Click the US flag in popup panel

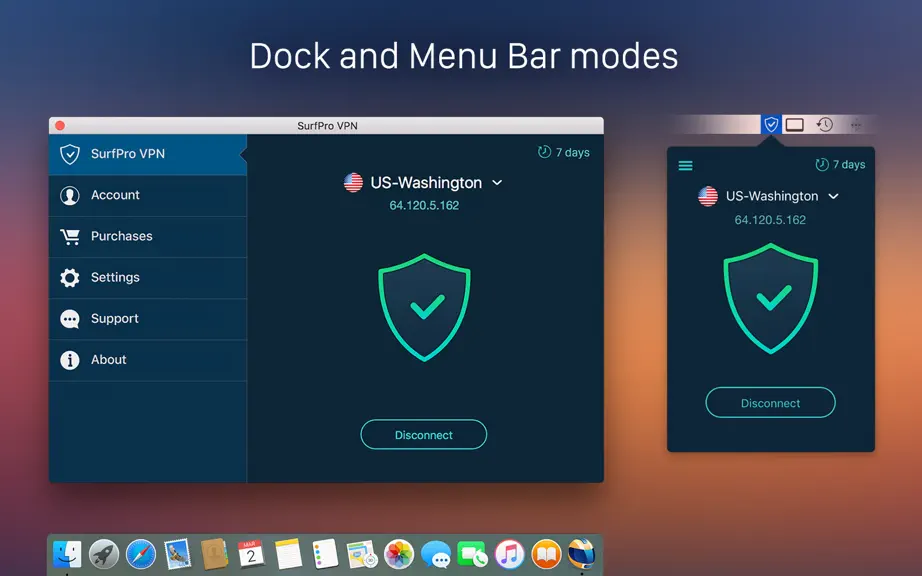708,196
